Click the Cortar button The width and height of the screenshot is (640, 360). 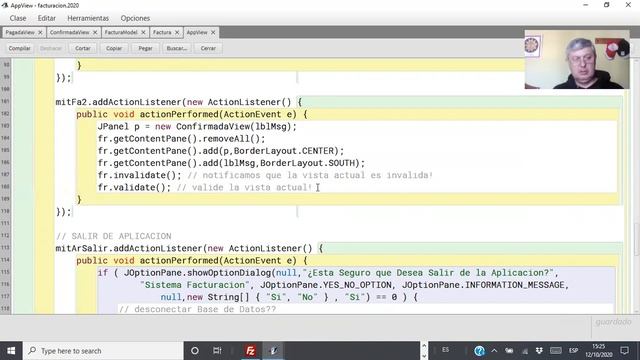pos(82,48)
